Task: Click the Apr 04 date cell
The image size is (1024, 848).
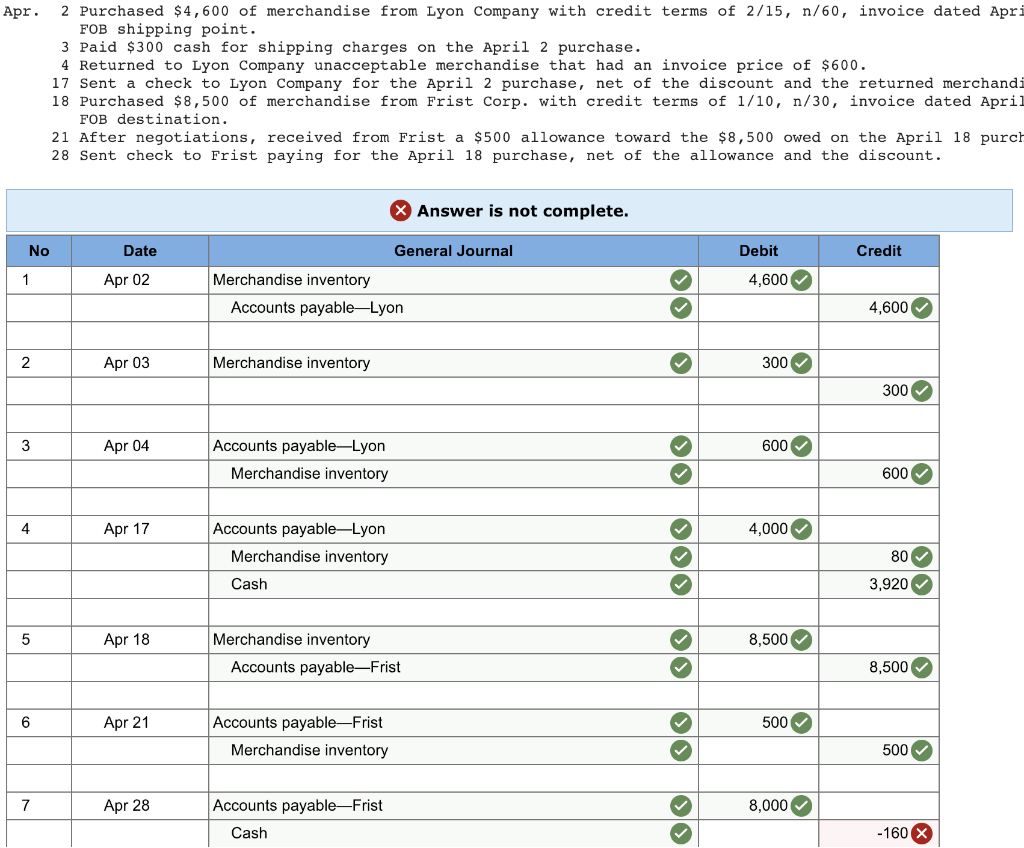Action: pos(140,446)
